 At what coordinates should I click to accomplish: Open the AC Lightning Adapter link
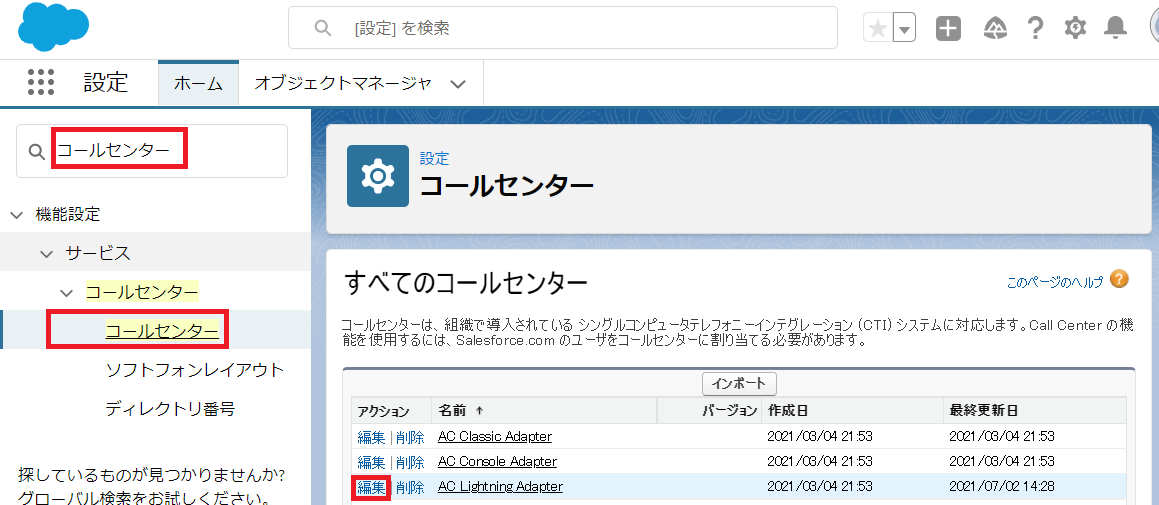(x=500, y=487)
